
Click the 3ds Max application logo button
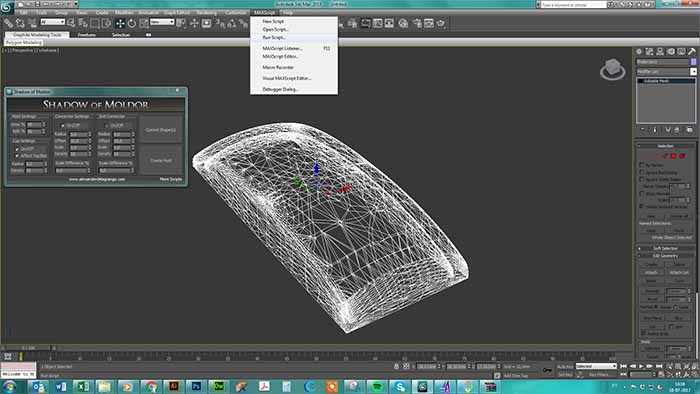click(x=7, y=7)
